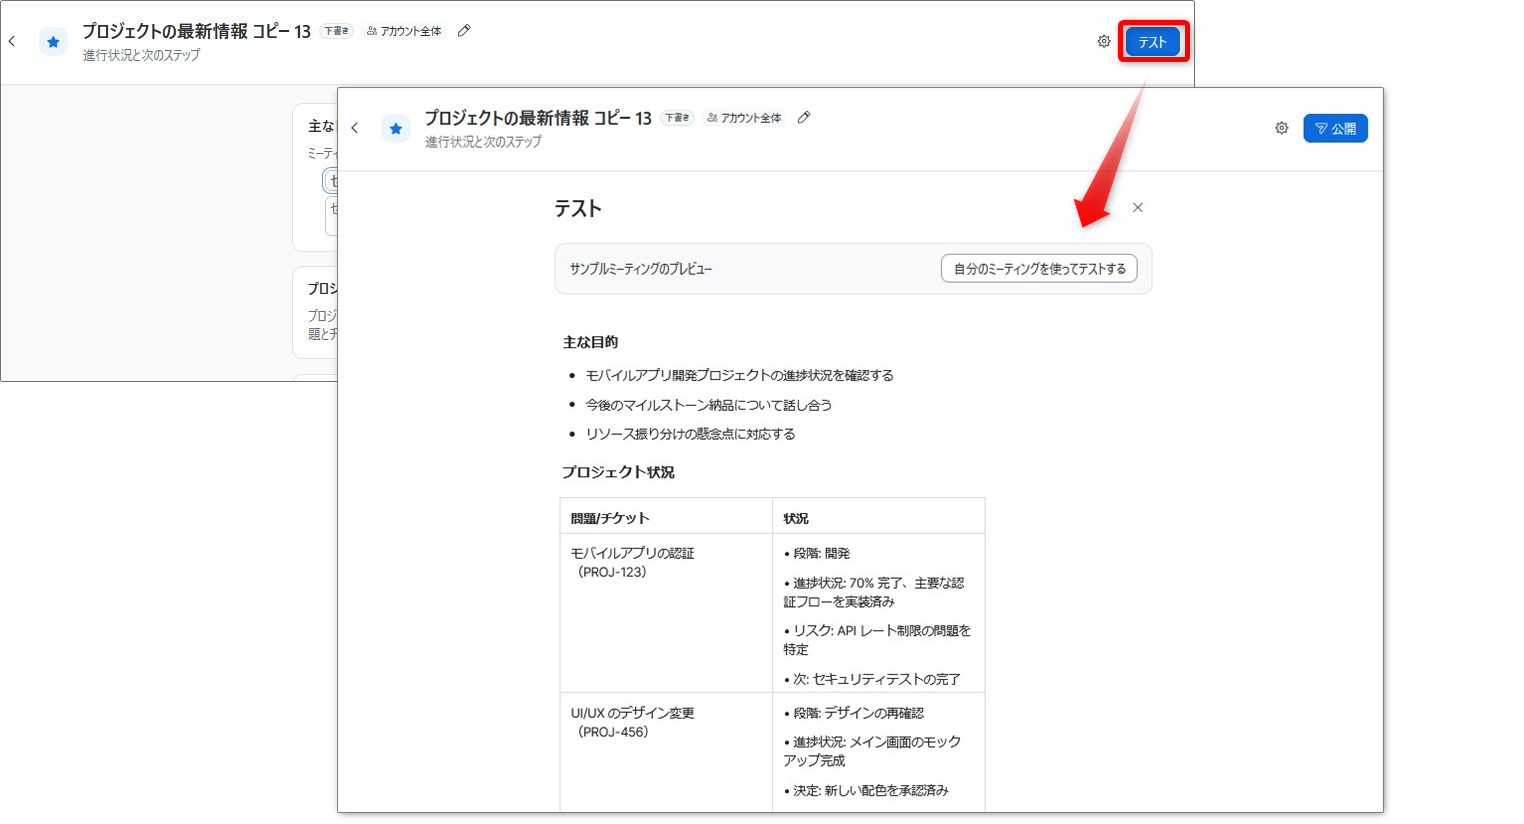Click サンプルミーティングのプレビュー label
The image size is (1524, 824).
pos(641,269)
